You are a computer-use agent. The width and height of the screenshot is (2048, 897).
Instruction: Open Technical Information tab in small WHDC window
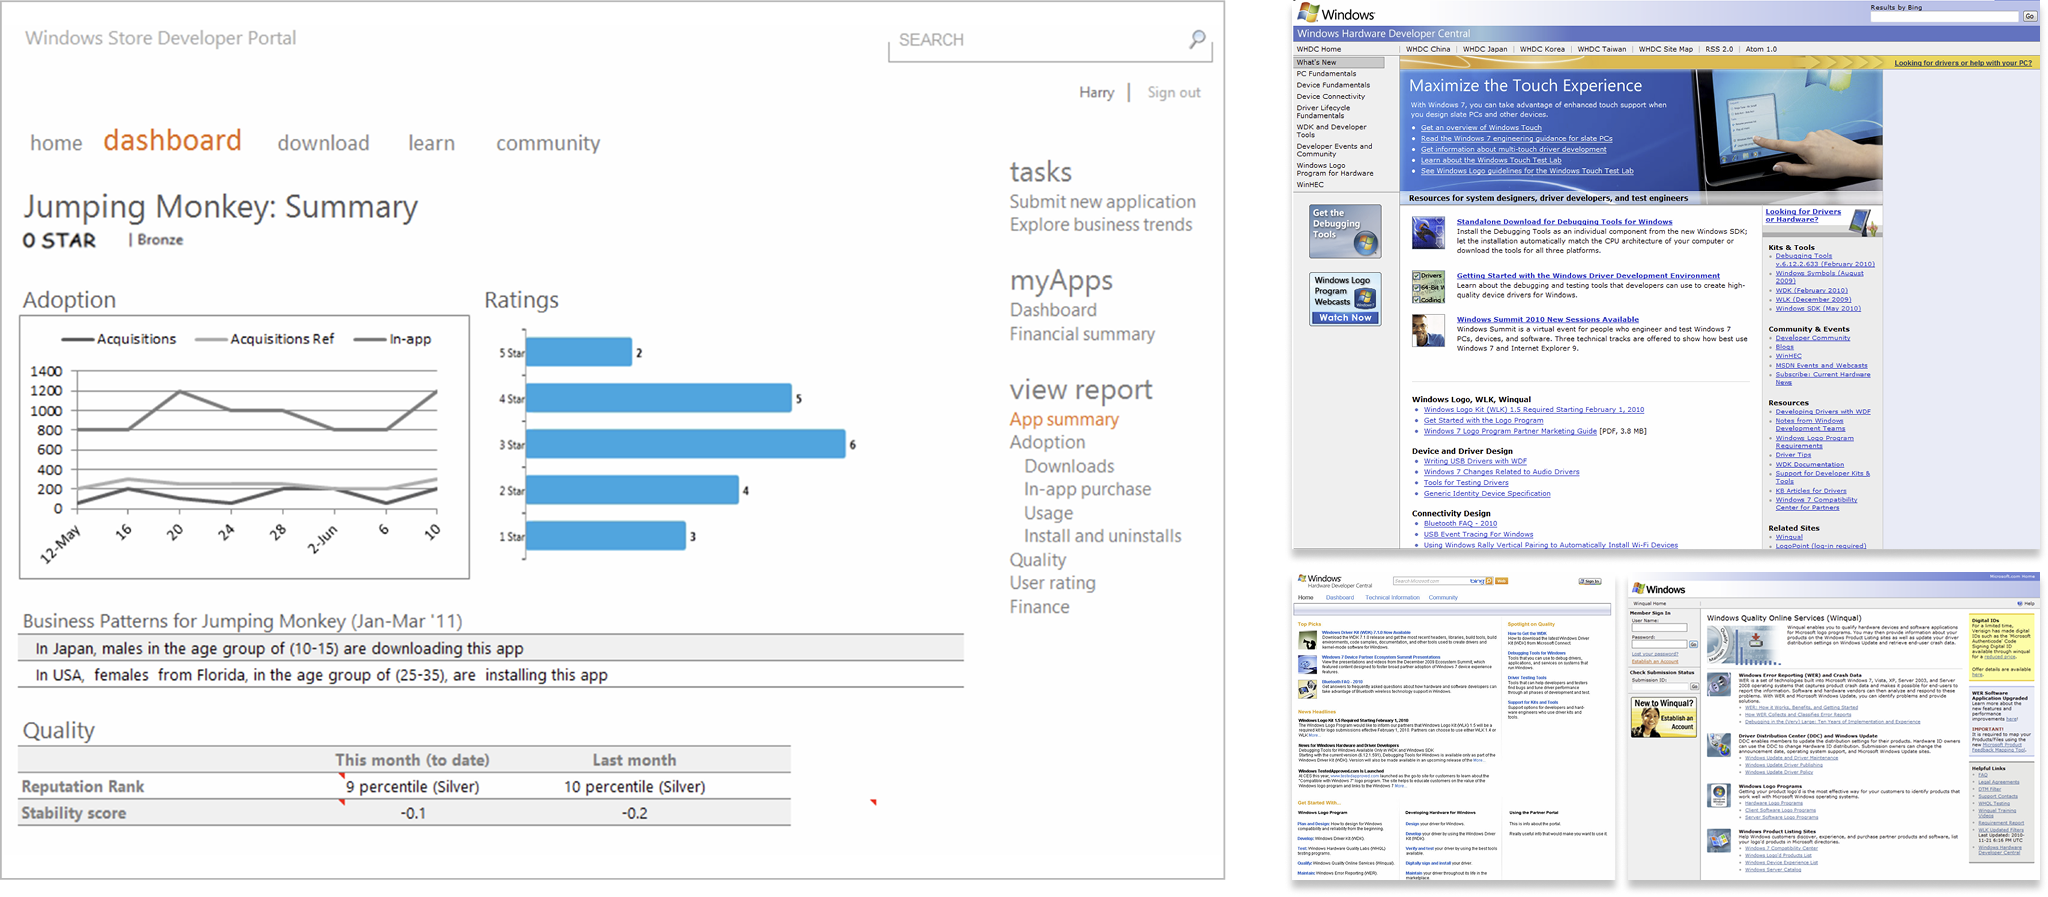pyautogui.click(x=1392, y=597)
